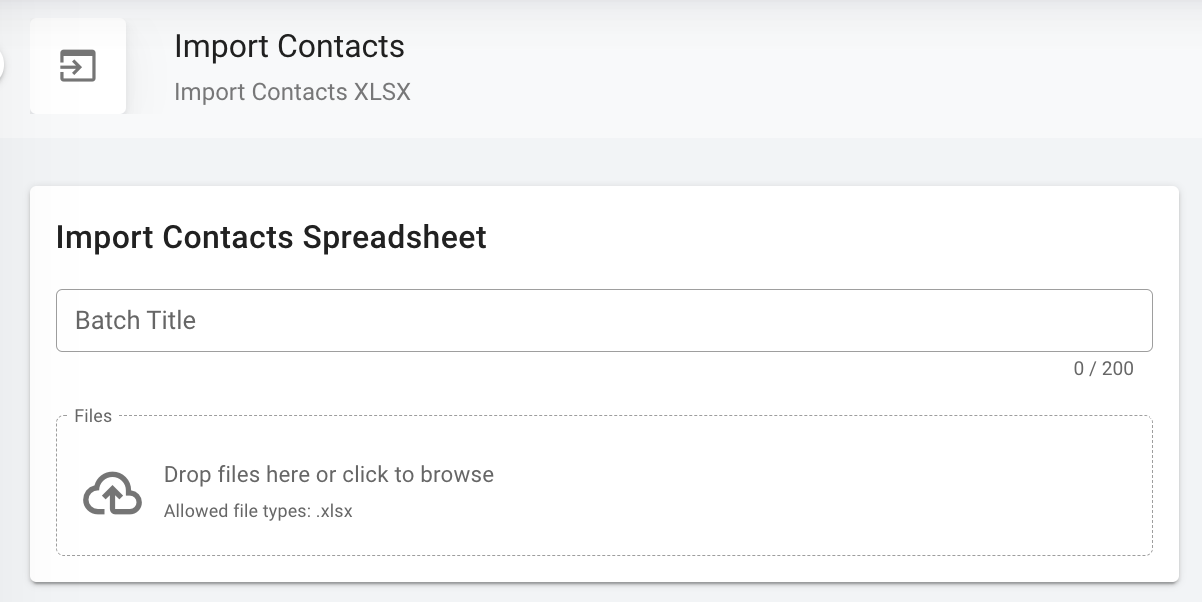1202x602 pixels.
Task: Click the cloud upload icon
Action: pos(111,492)
